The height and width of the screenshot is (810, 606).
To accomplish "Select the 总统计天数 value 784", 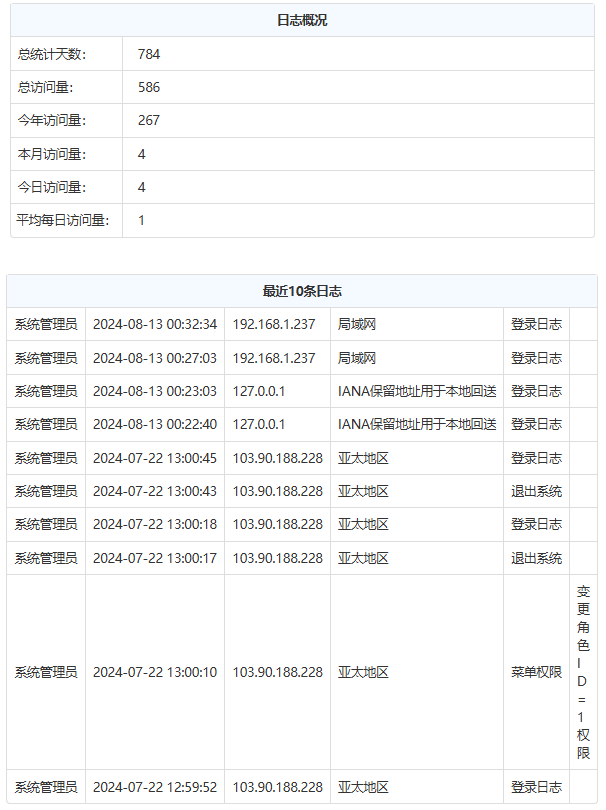I will pos(149,54).
